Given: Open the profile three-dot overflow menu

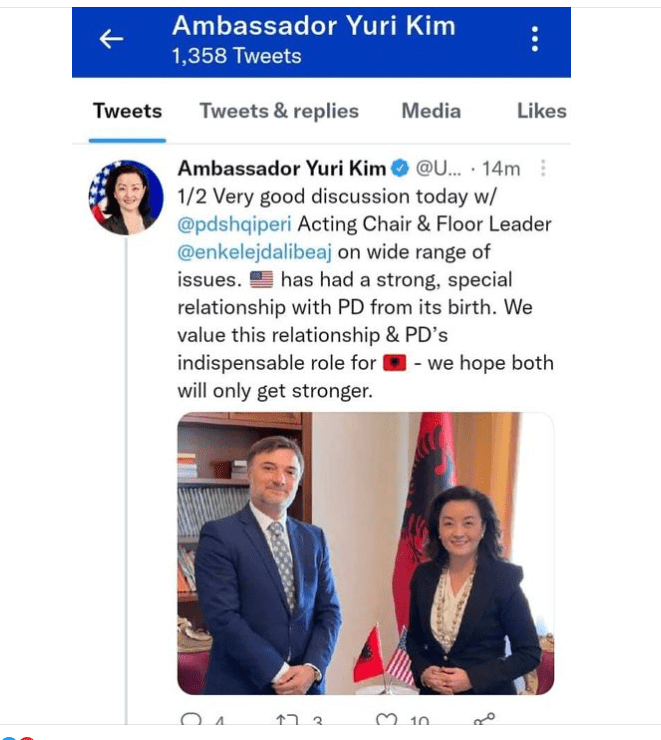Looking at the screenshot, I should [x=535, y=39].
